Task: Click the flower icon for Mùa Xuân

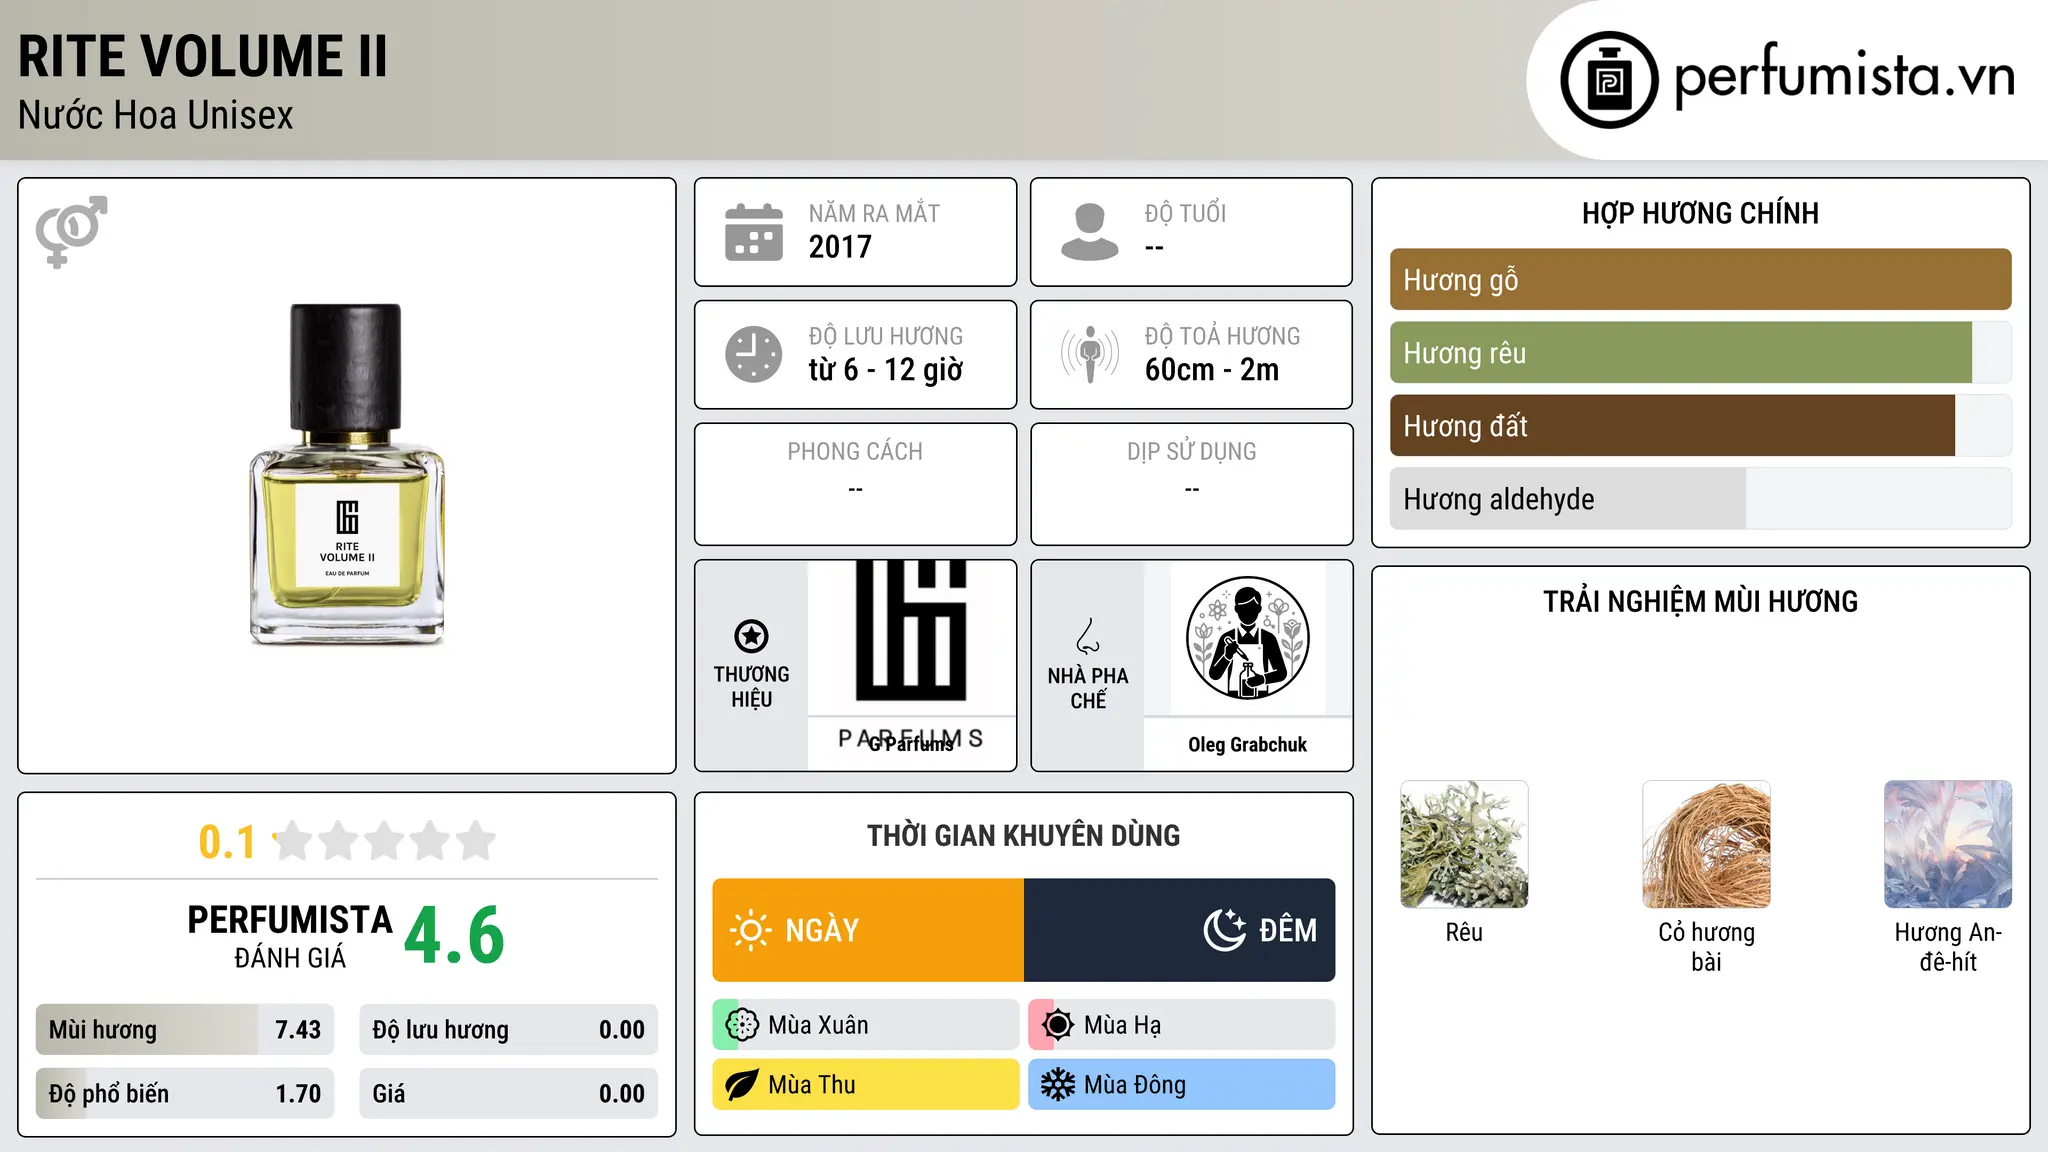Action: (x=742, y=1025)
